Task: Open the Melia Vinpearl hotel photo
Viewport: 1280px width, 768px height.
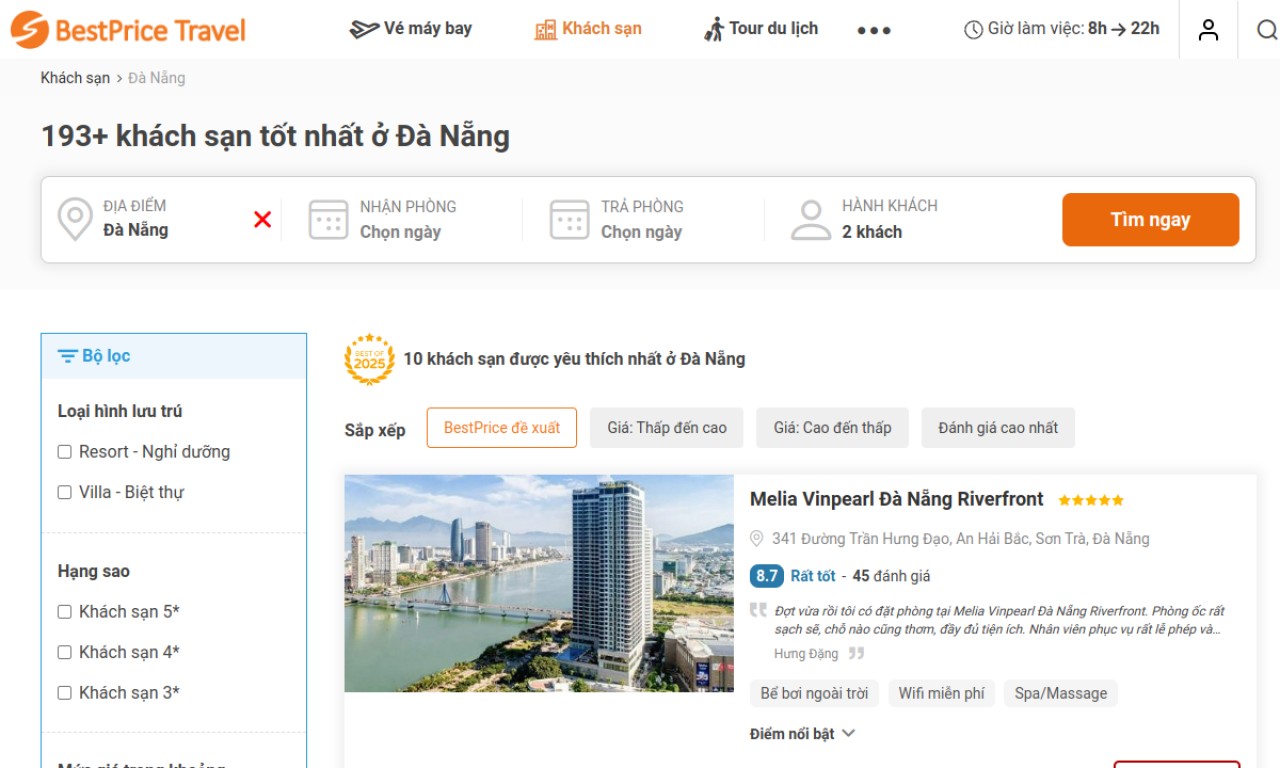Action: tap(539, 583)
